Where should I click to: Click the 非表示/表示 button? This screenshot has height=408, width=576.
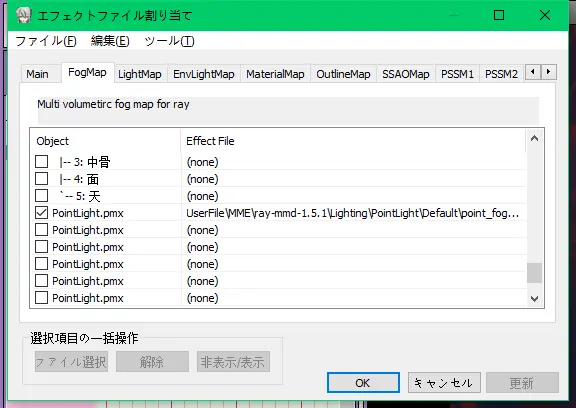coord(233,362)
